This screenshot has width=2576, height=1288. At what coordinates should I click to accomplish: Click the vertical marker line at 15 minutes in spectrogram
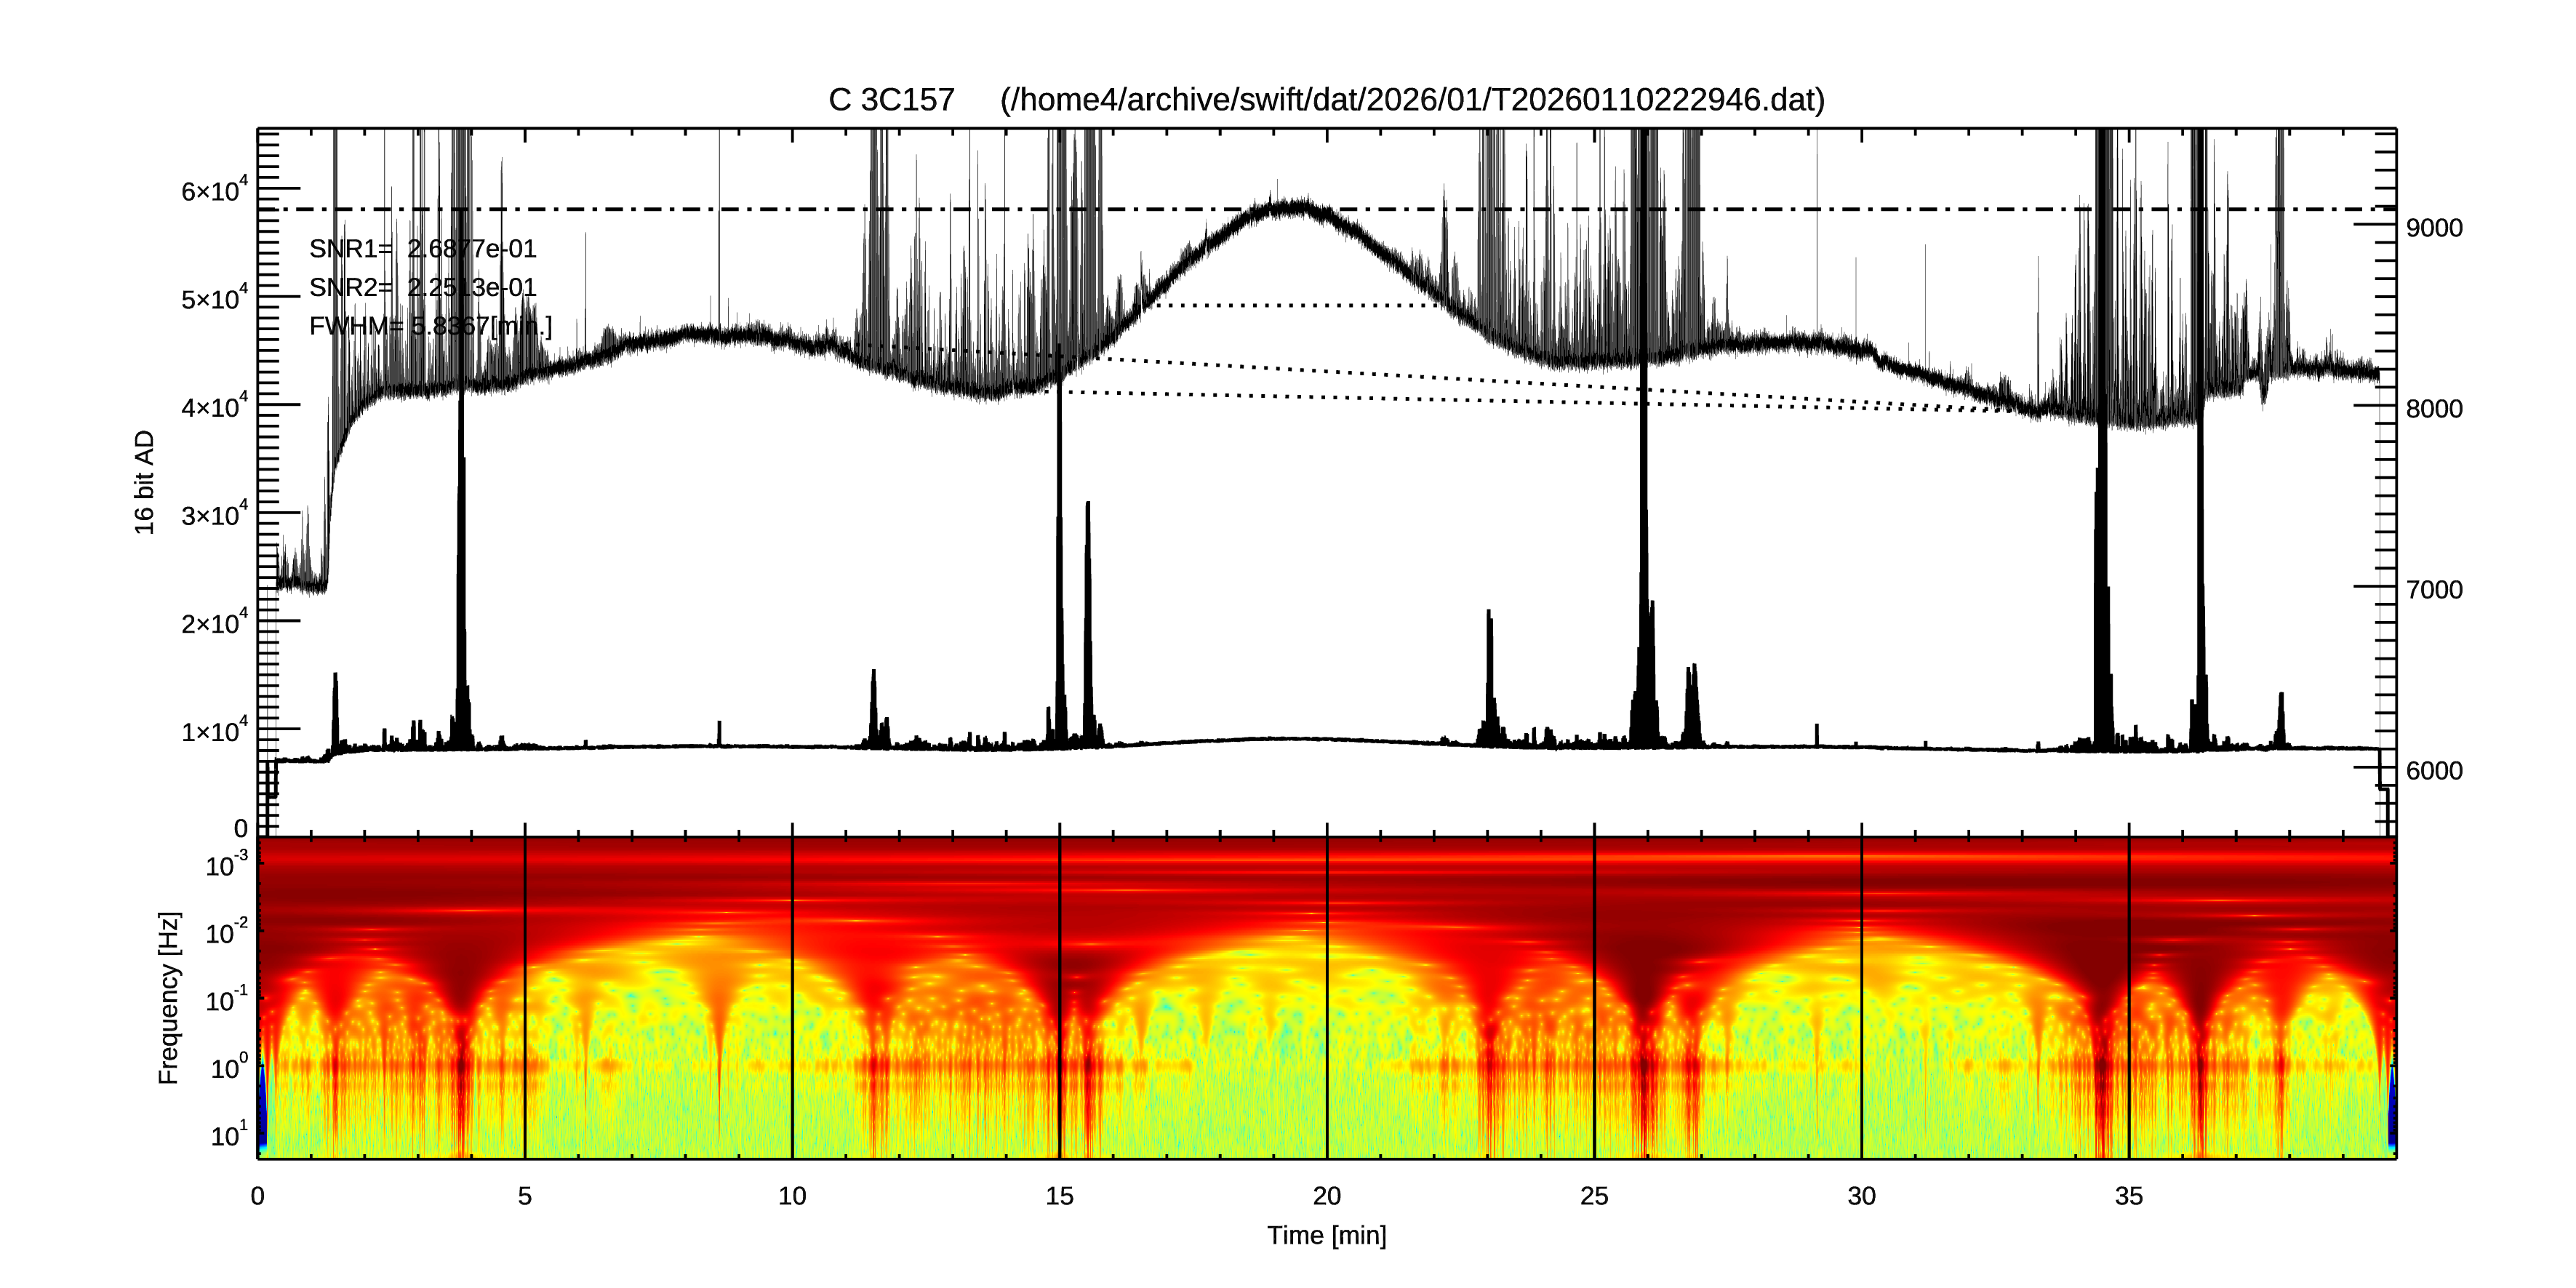[1060, 1000]
